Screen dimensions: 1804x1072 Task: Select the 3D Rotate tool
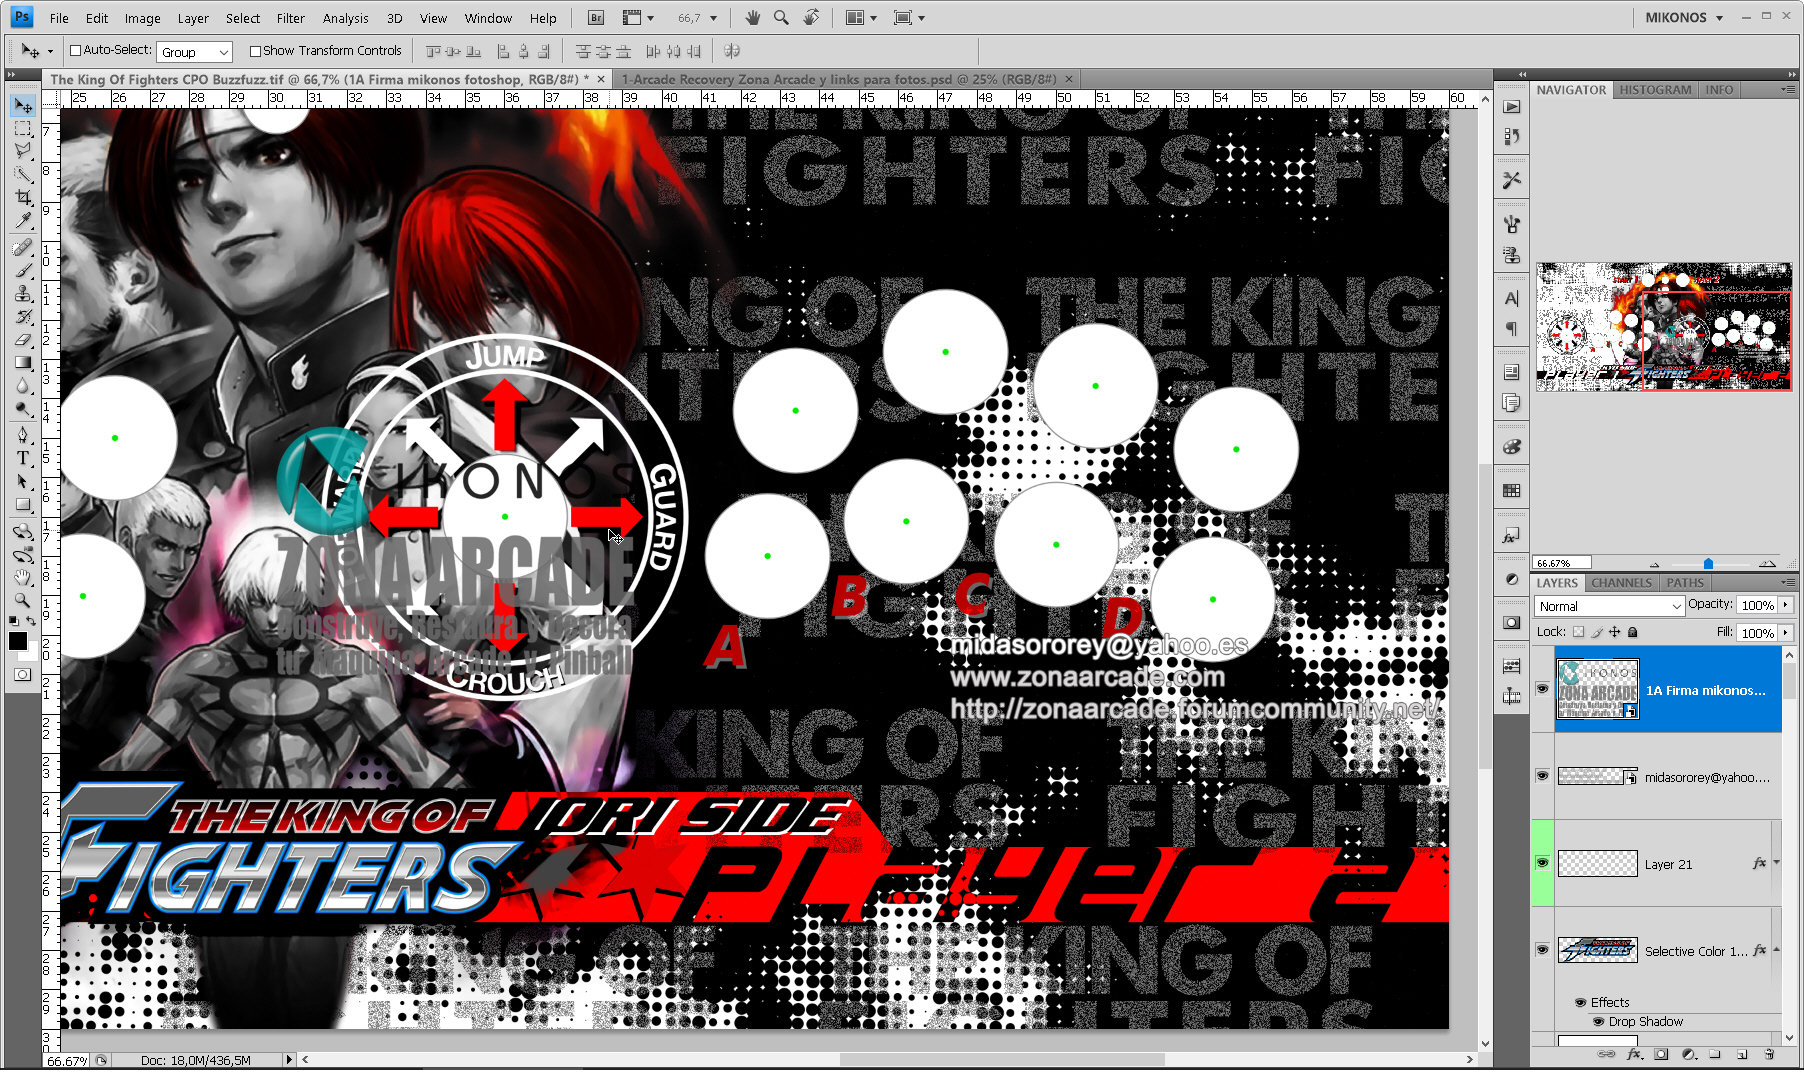[x=23, y=531]
